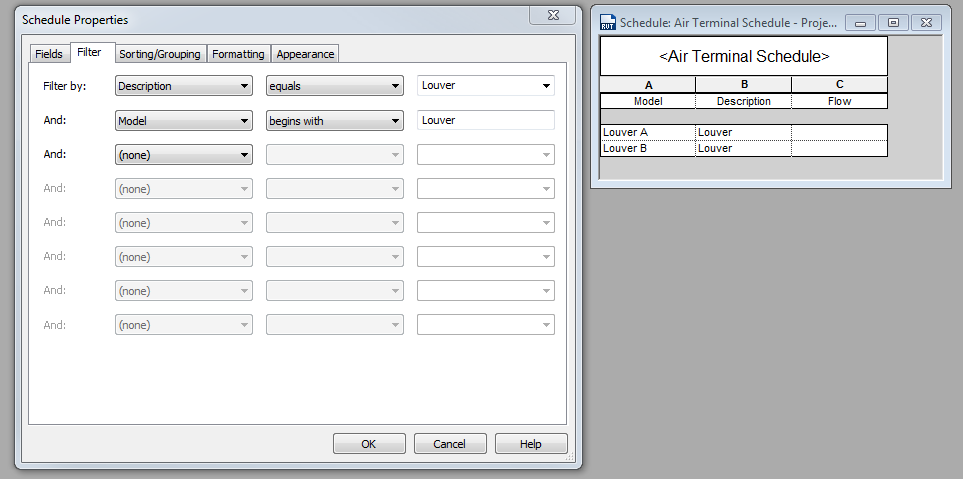Close the Air Terminal Schedule window
963x479 pixels.
point(926,23)
